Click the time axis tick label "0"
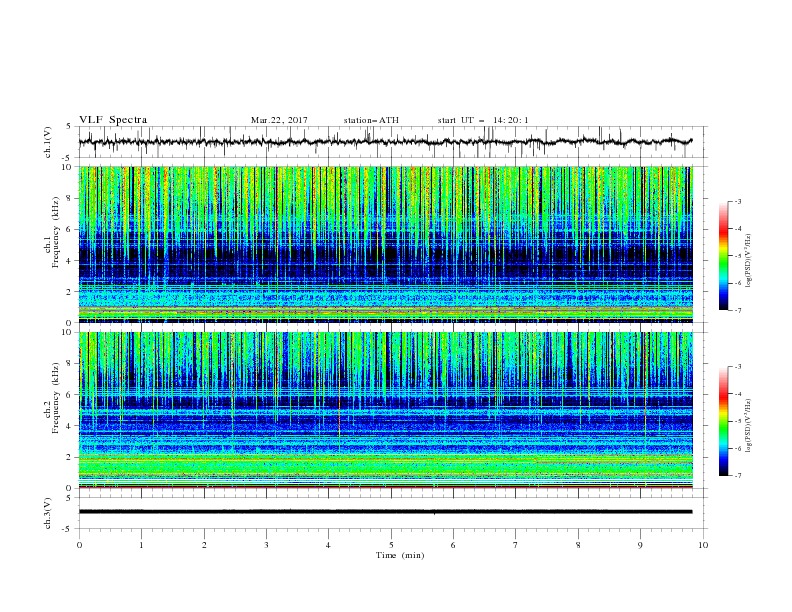 (x=79, y=545)
